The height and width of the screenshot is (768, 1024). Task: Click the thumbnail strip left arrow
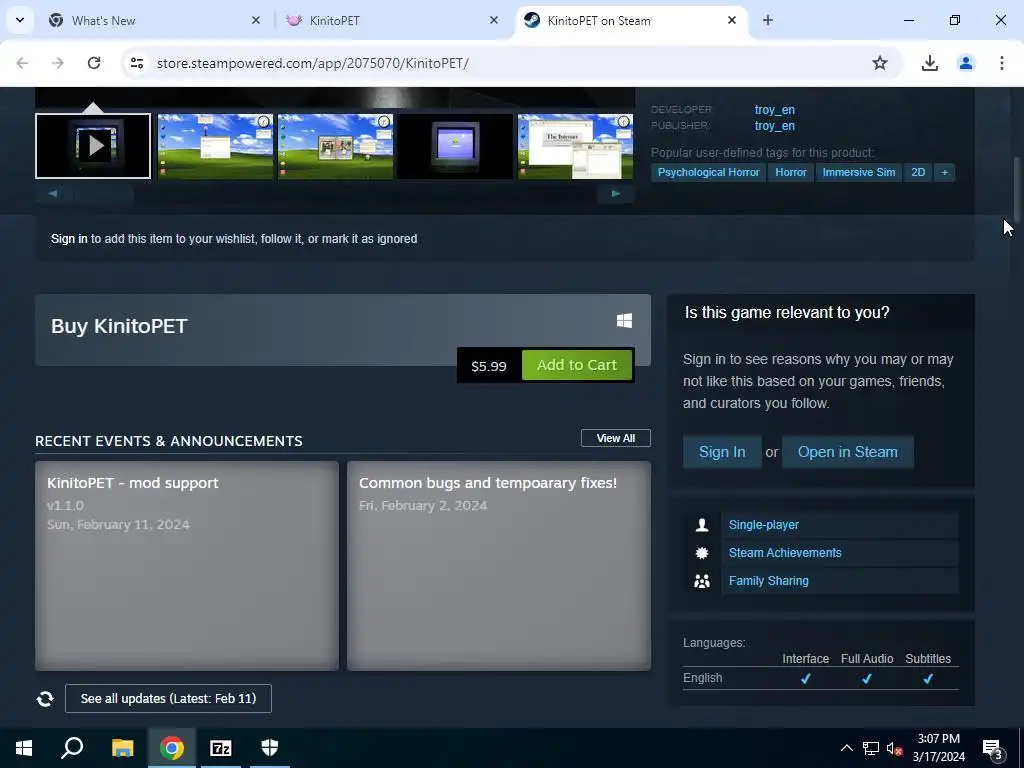(53, 193)
